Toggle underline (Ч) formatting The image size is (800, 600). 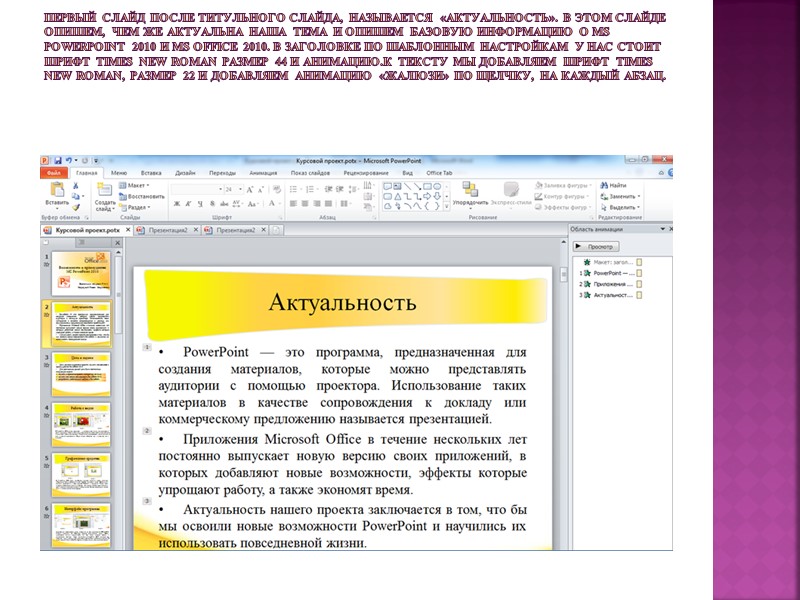(199, 204)
